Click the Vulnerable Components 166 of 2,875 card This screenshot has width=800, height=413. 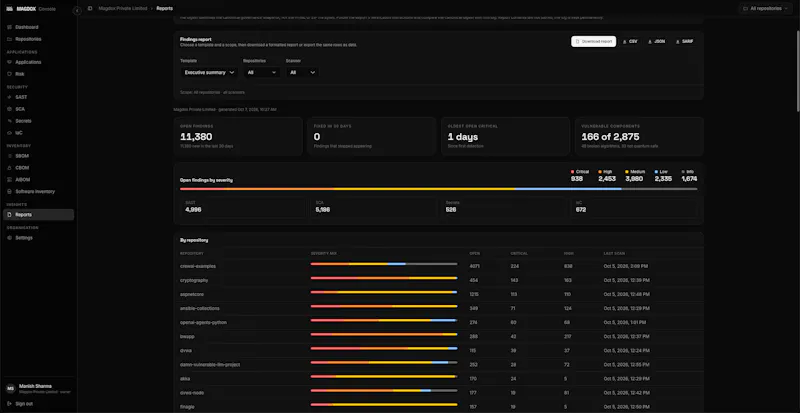[639, 136]
